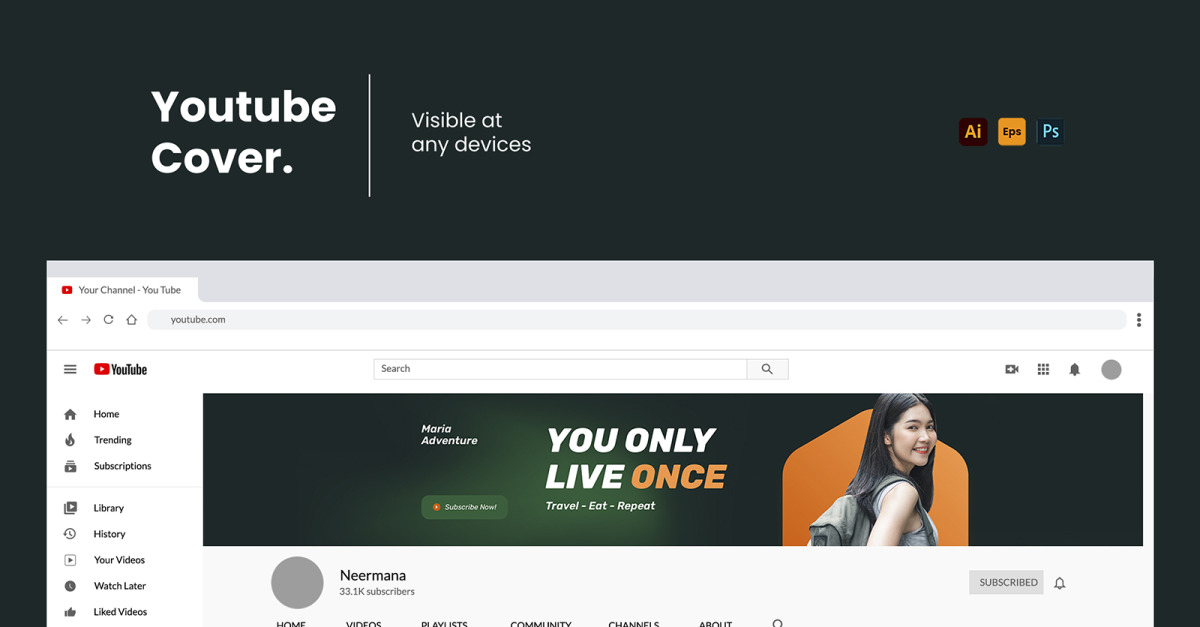Open the create video camera icon

coord(1011,369)
